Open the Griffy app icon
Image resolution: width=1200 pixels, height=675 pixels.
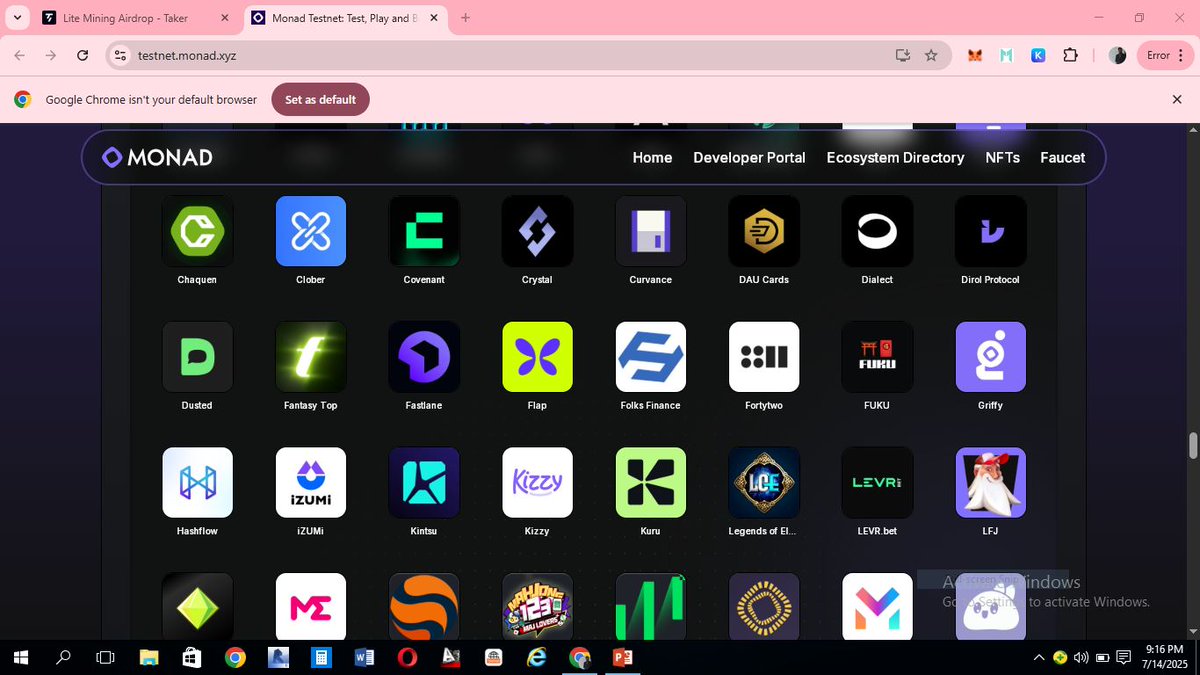[x=991, y=357]
